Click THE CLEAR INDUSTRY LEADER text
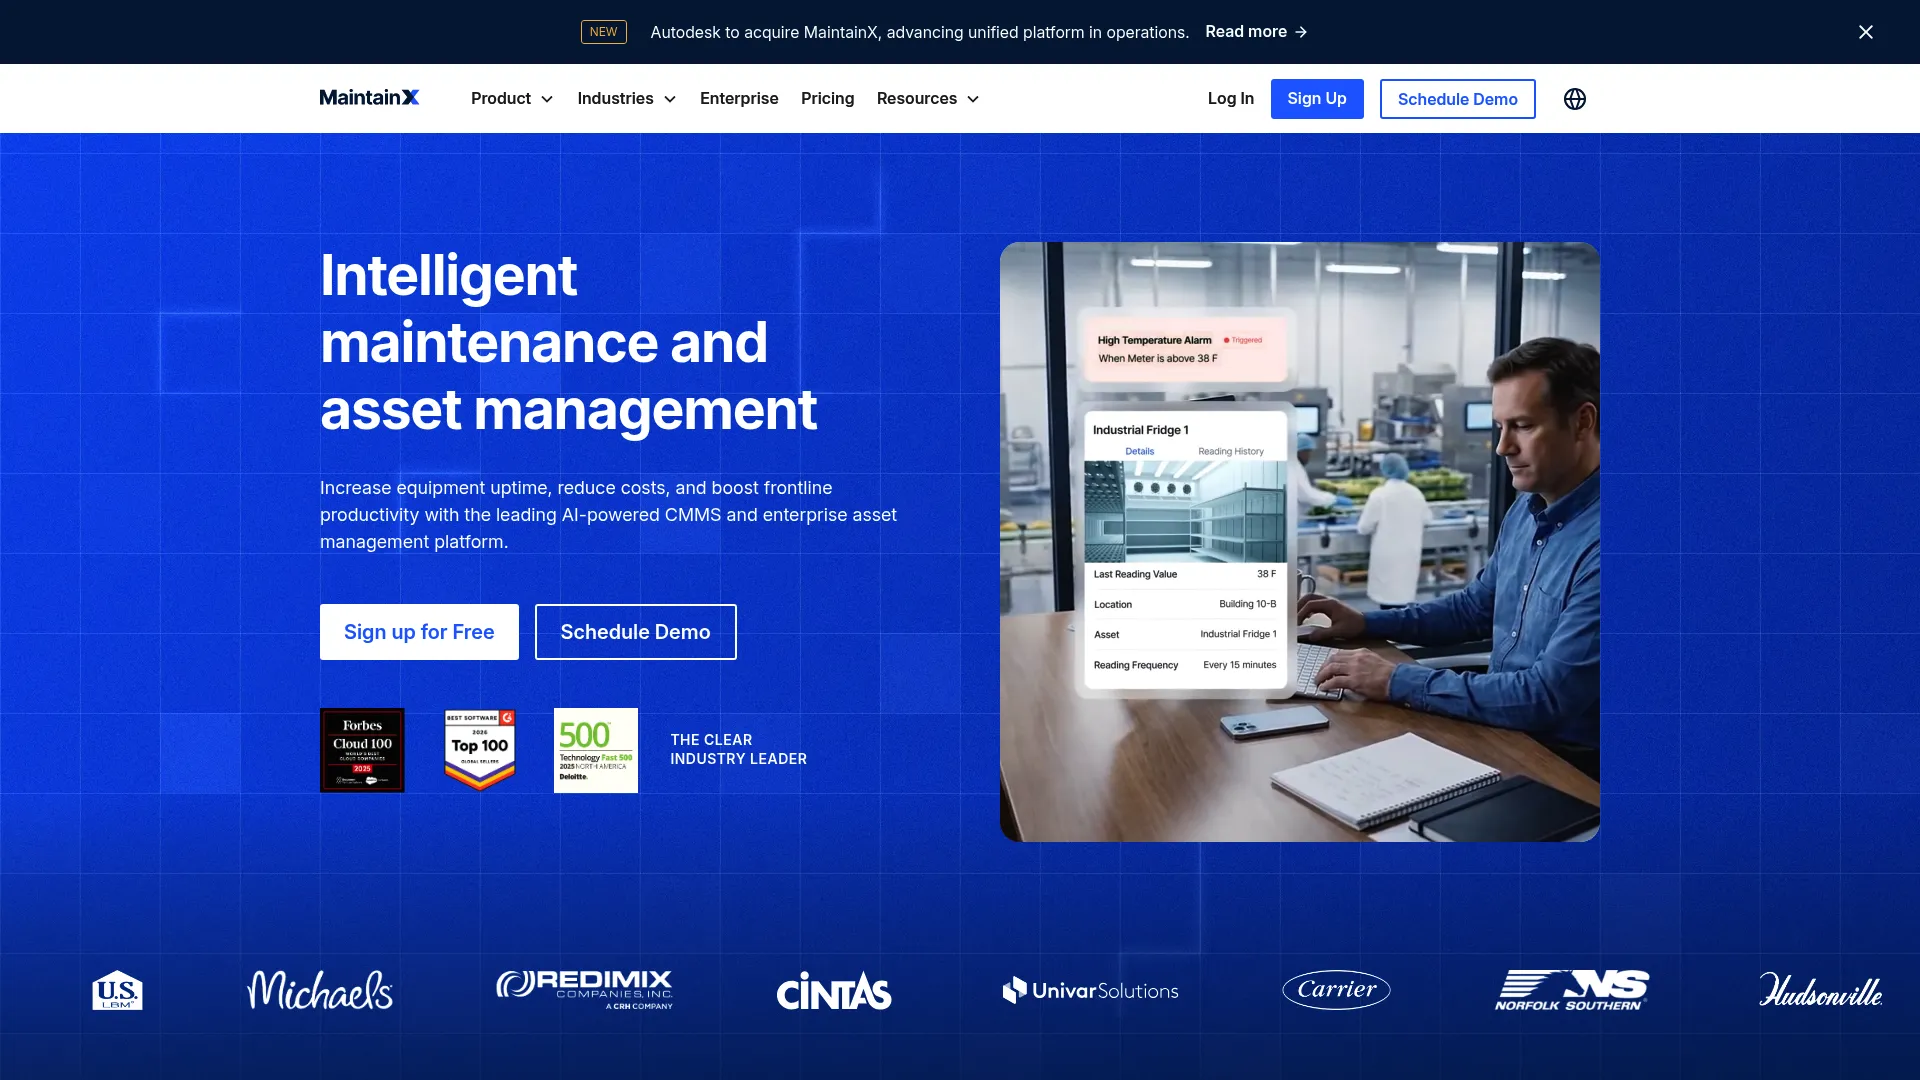 tap(738, 749)
